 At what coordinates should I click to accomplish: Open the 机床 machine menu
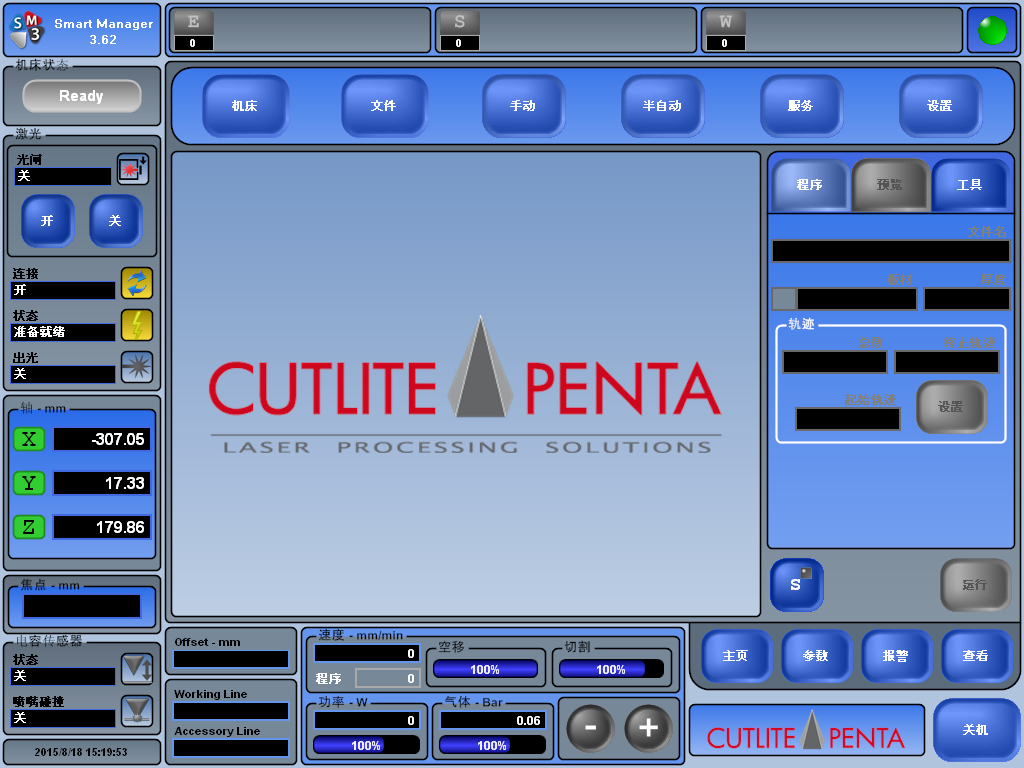pyautogui.click(x=246, y=106)
